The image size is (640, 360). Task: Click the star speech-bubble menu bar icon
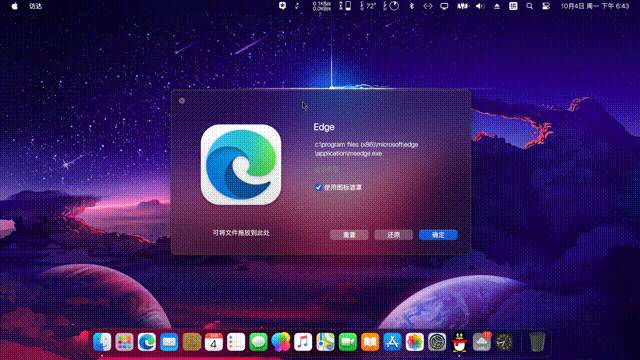282,6
